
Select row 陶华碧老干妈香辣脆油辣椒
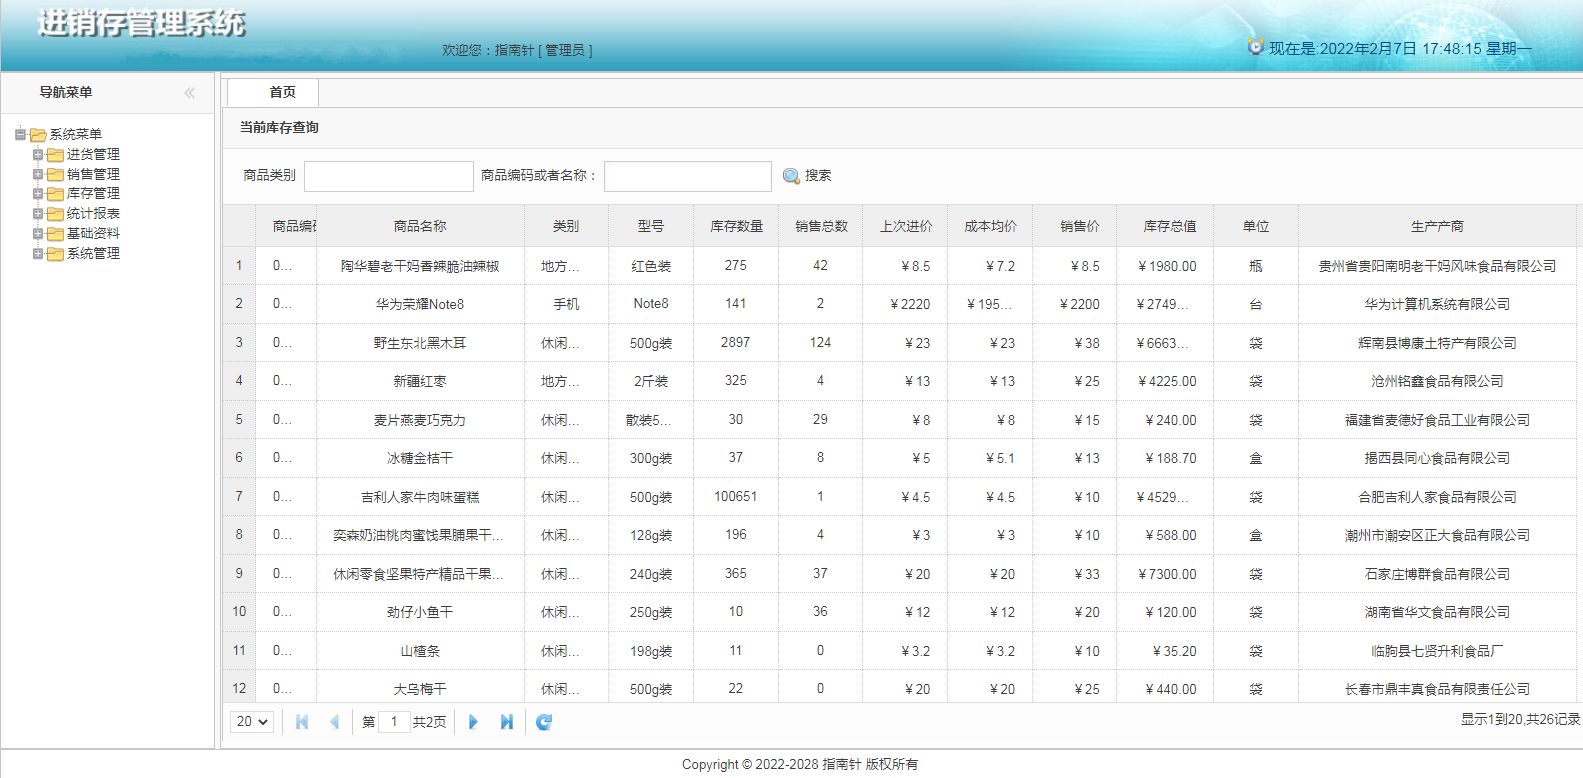pyautogui.click(x=899, y=266)
